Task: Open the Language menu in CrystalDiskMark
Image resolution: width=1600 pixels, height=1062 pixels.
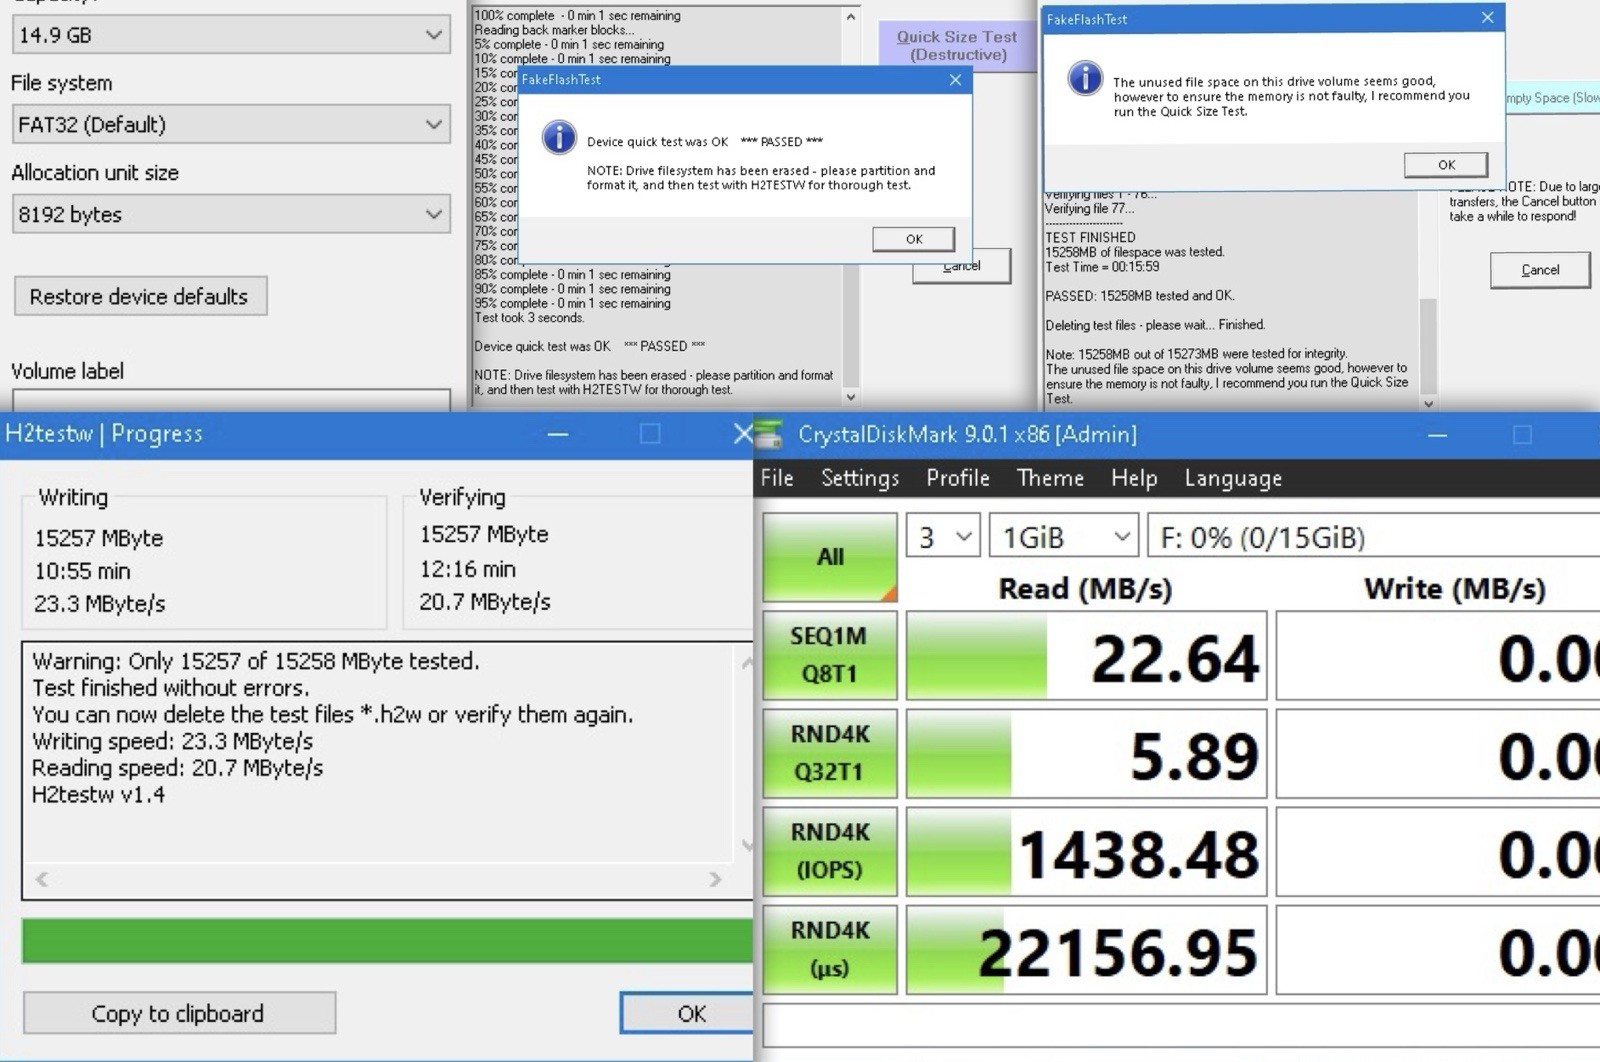Action: [x=1233, y=478]
